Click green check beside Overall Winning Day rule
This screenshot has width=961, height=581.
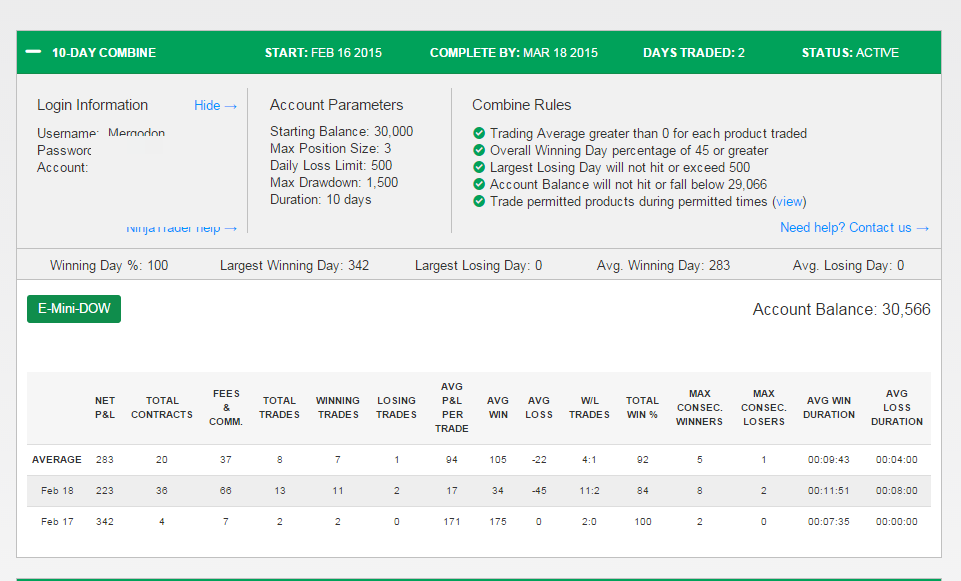[x=479, y=150]
